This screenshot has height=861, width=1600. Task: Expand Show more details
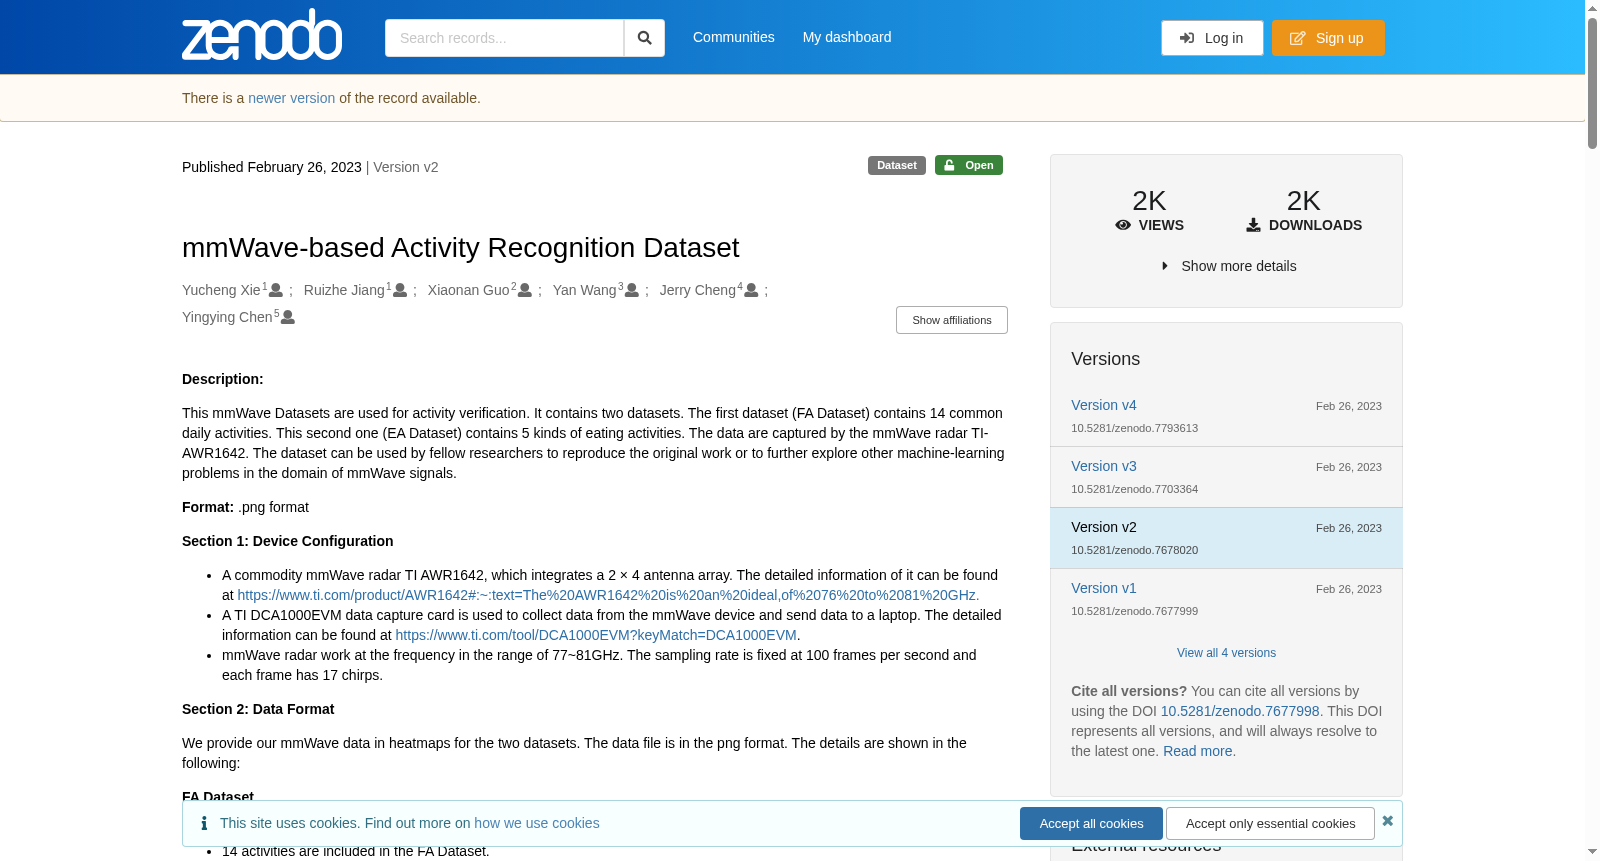click(x=1229, y=266)
